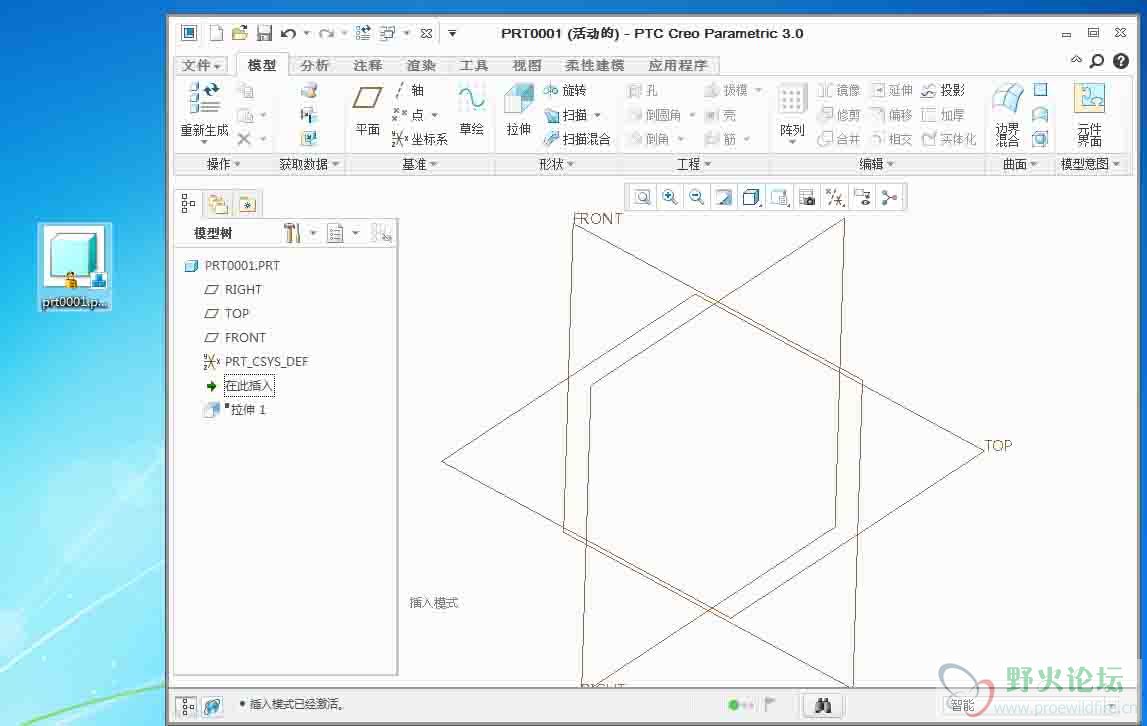Viewport: 1147px width, 726px height.
Task: Select the 拉伸 1 feature in model tree
Action: click(247, 410)
